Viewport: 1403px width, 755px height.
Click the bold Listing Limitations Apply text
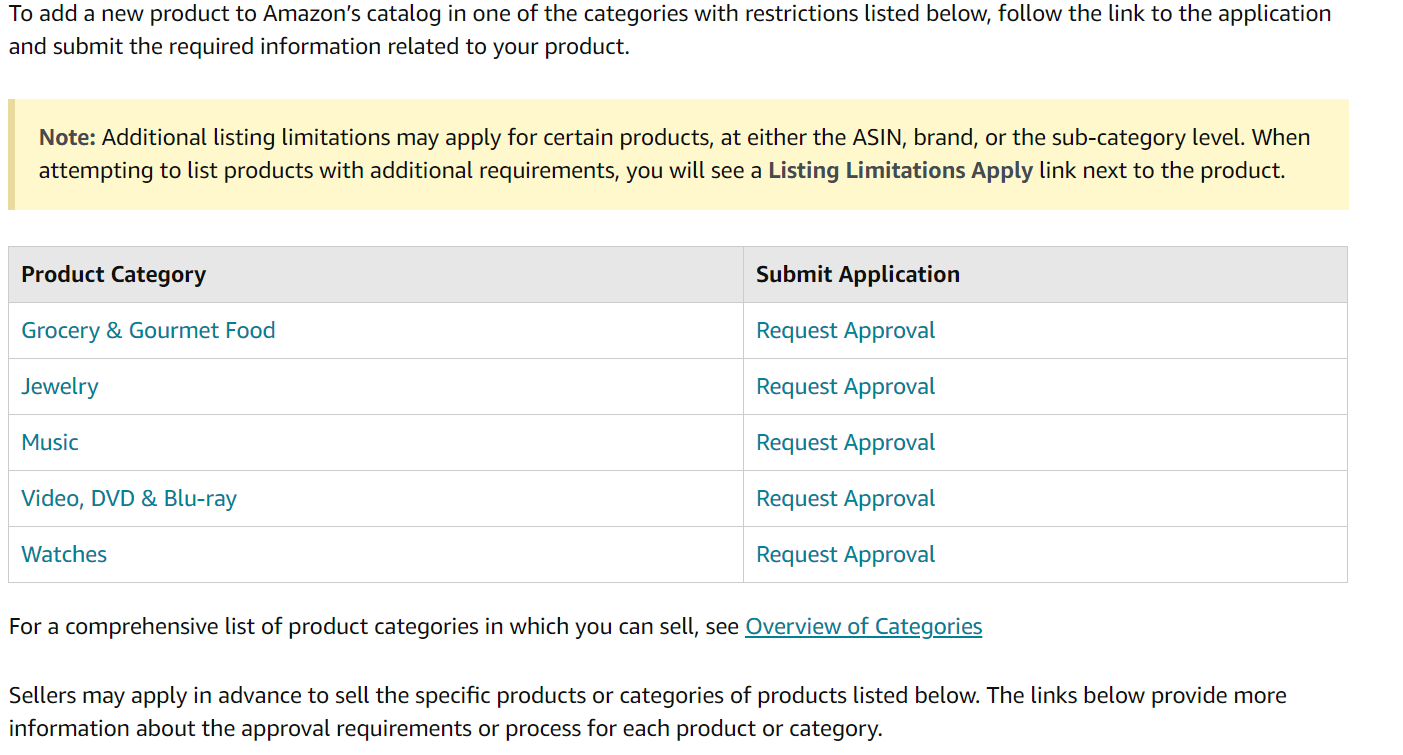[x=900, y=171]
